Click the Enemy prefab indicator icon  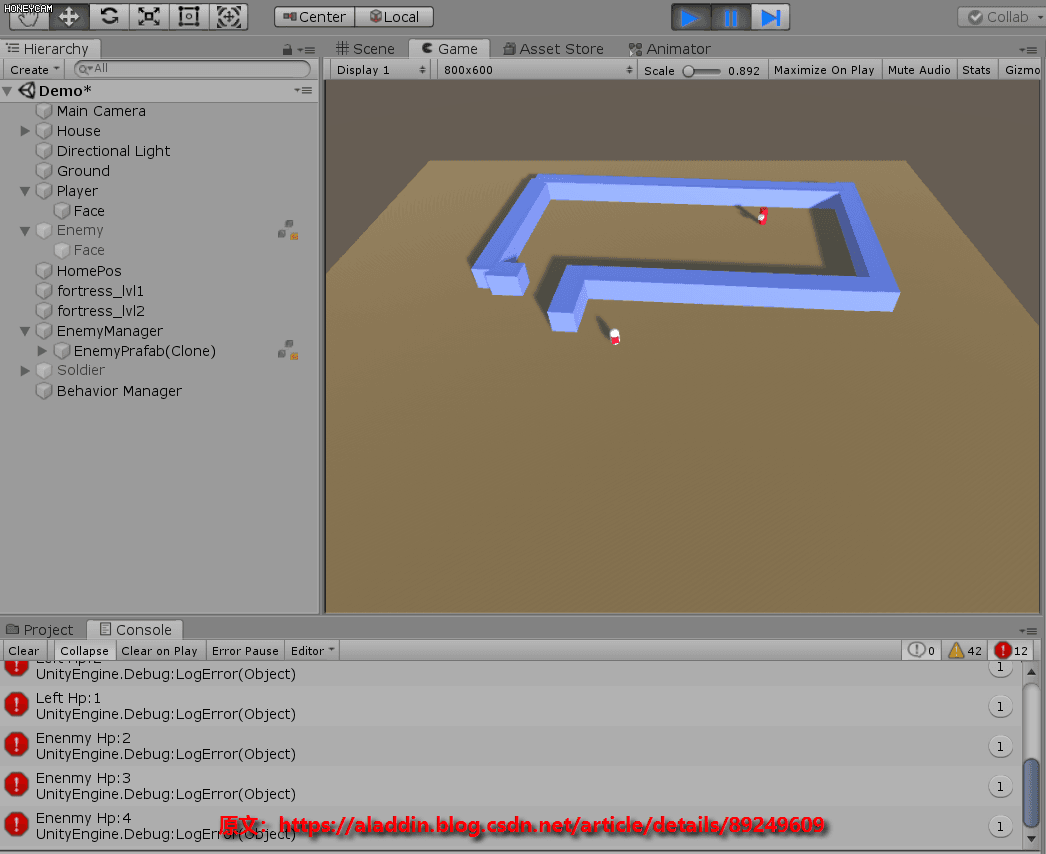click(288, 230)
